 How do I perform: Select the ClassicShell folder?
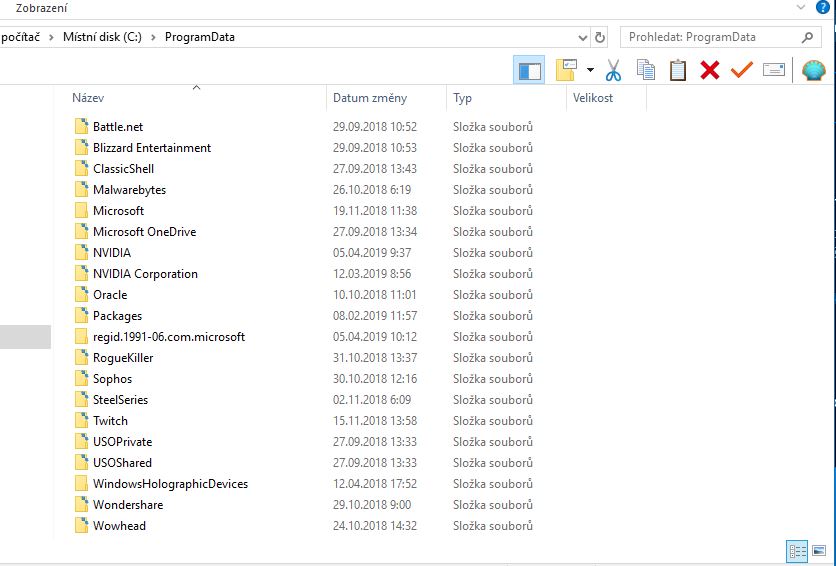[x=123, y=169]
